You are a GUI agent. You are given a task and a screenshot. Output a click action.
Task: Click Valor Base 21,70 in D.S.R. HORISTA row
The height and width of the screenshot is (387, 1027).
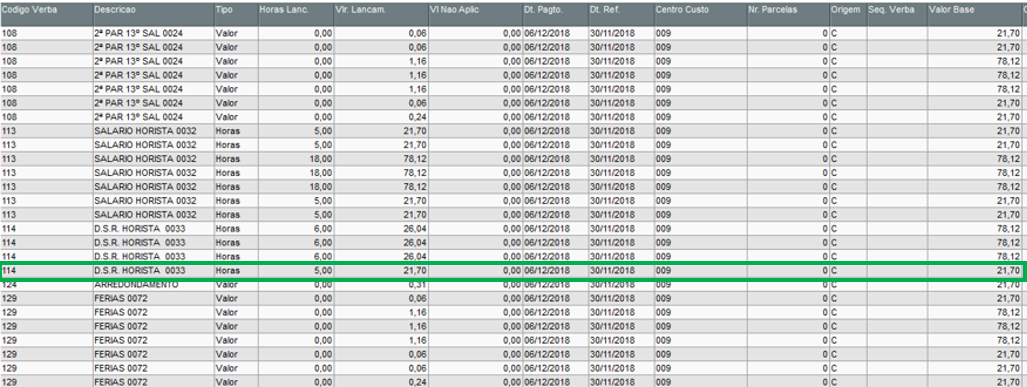click(x=1009, y=270)
